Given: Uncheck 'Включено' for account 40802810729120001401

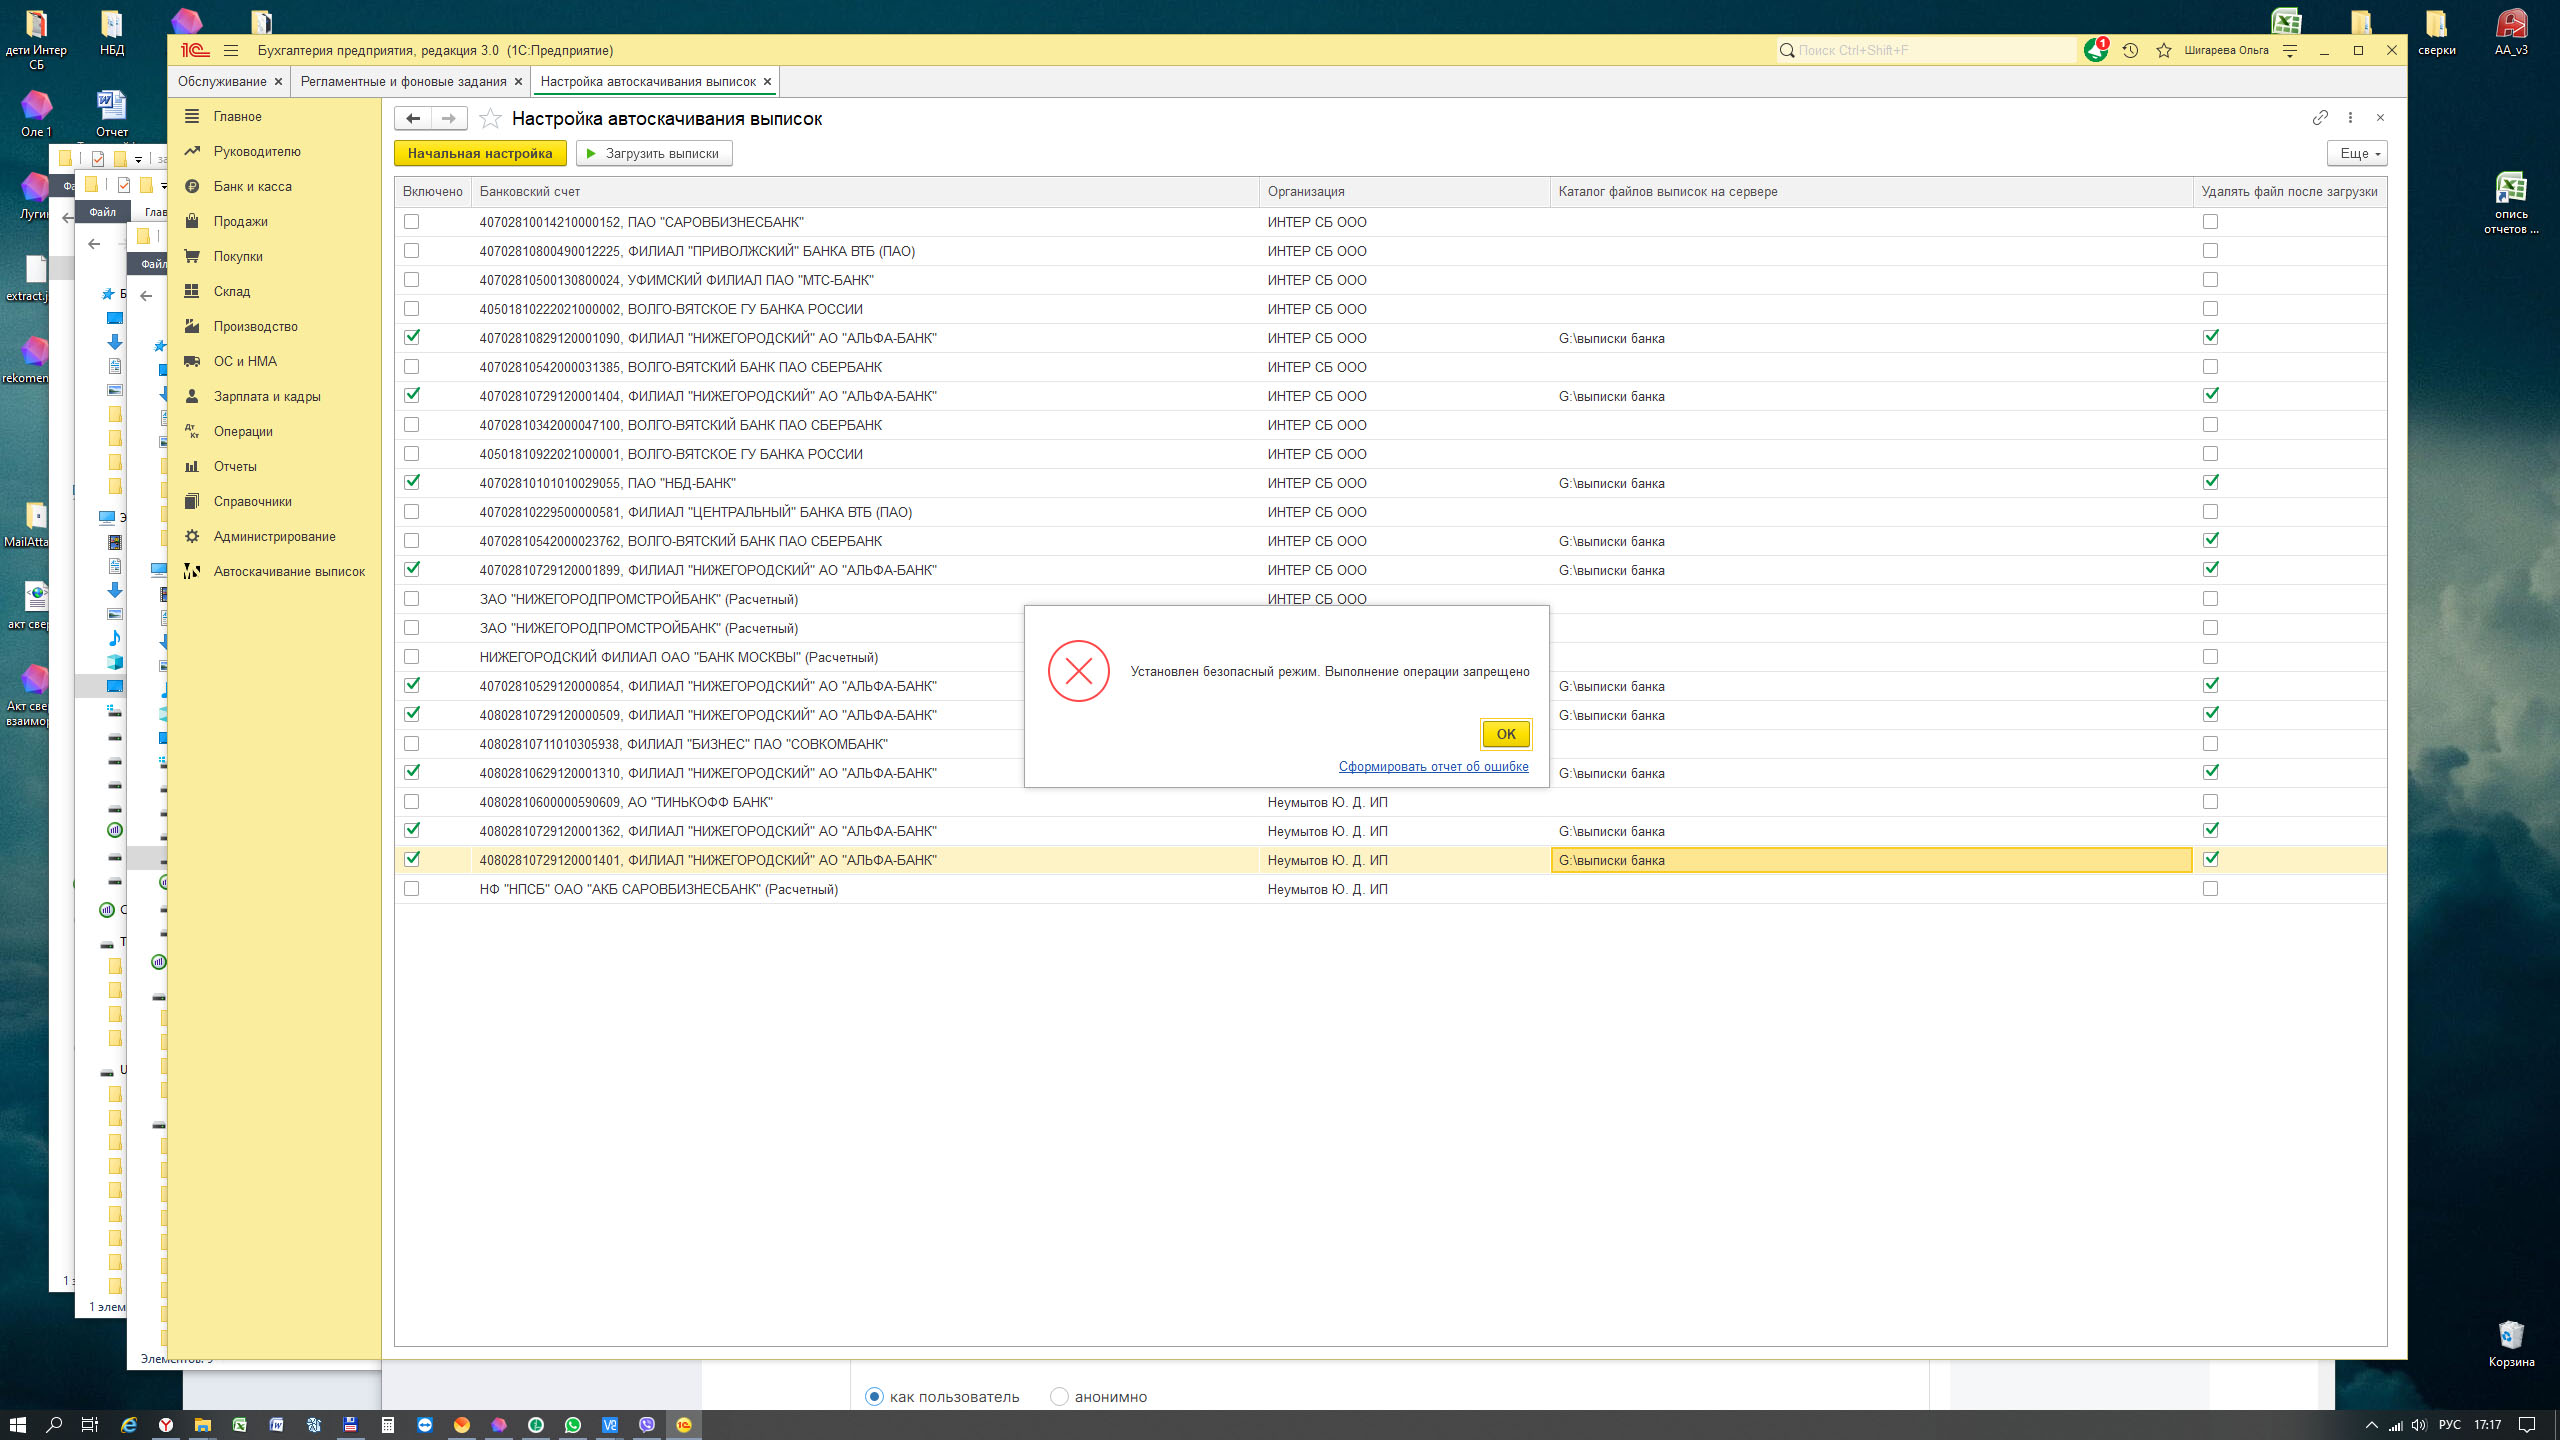Looking at the screenshot, I should click(x=411, y=859).
